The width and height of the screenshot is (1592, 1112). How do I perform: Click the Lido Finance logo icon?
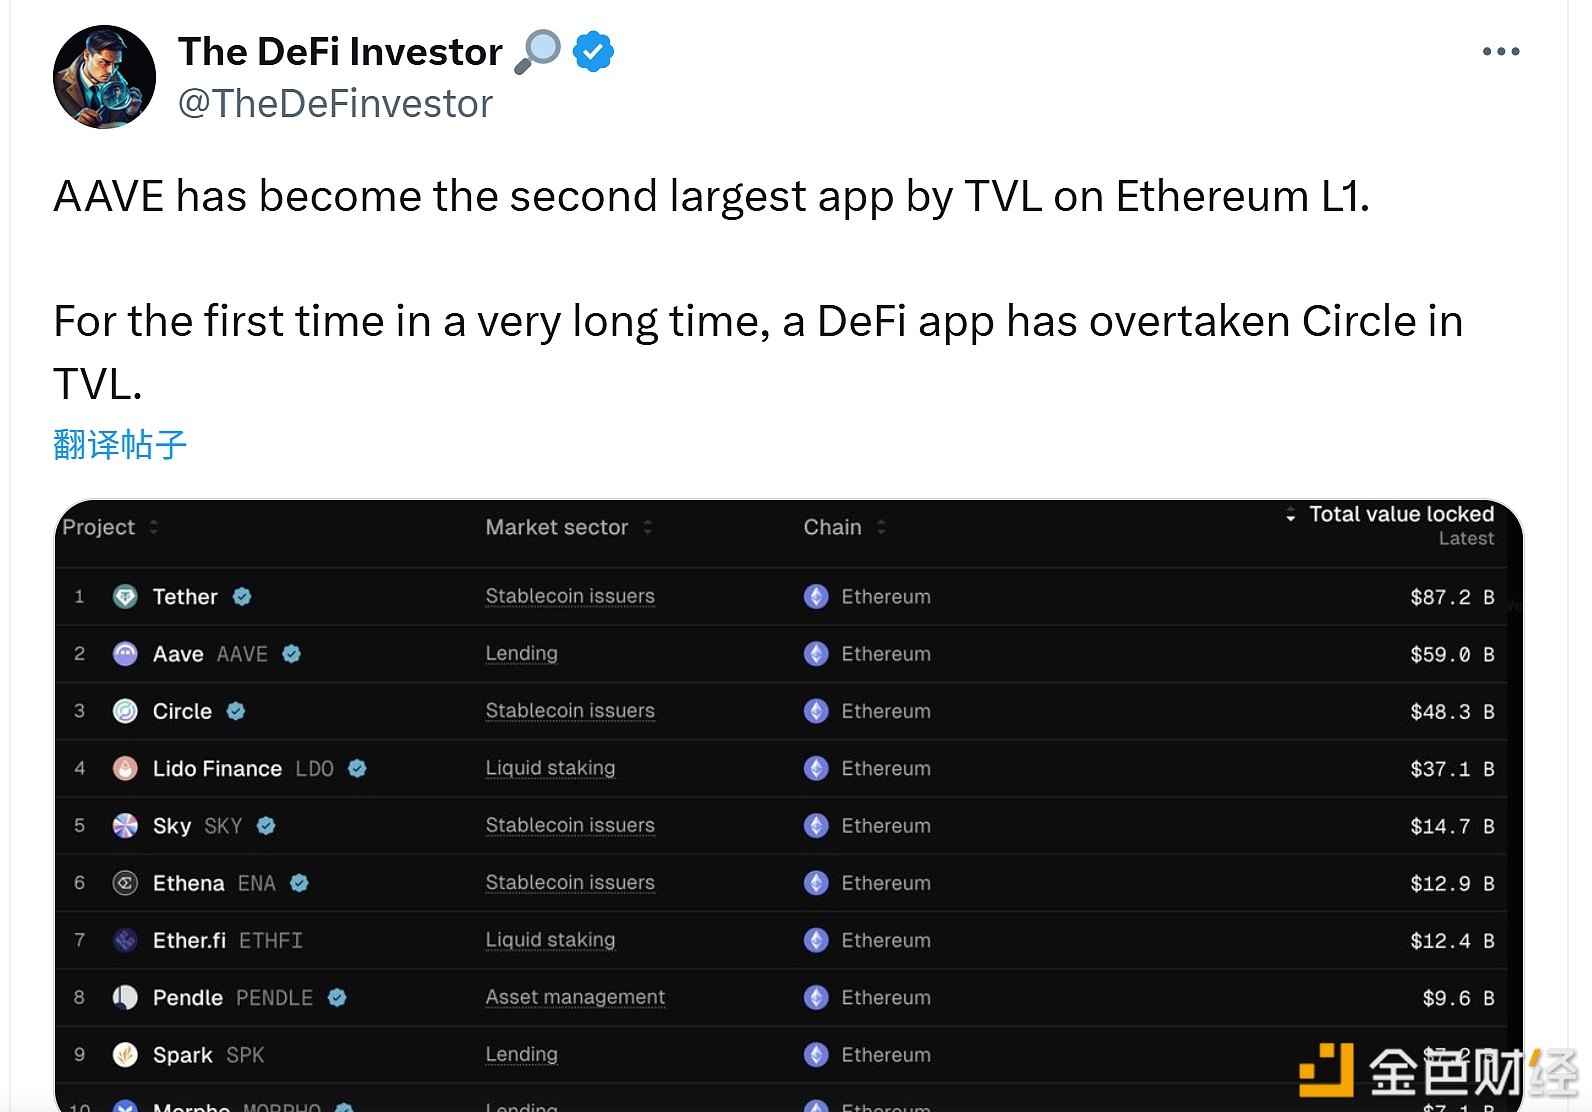125,768
